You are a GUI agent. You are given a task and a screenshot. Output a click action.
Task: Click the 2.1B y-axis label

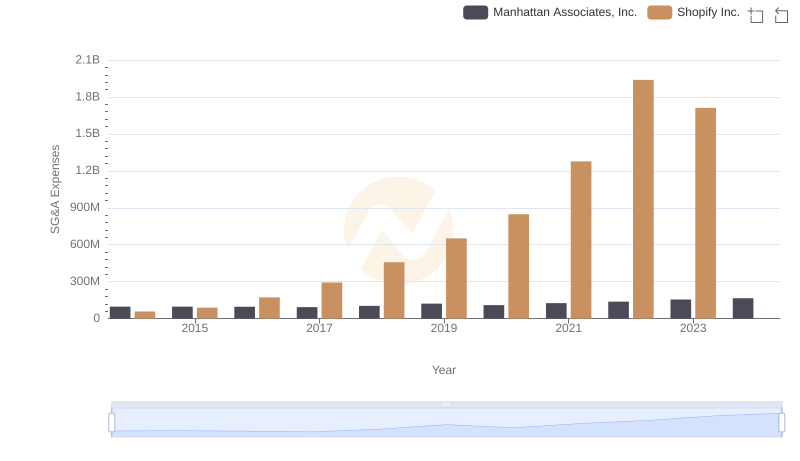87,60
